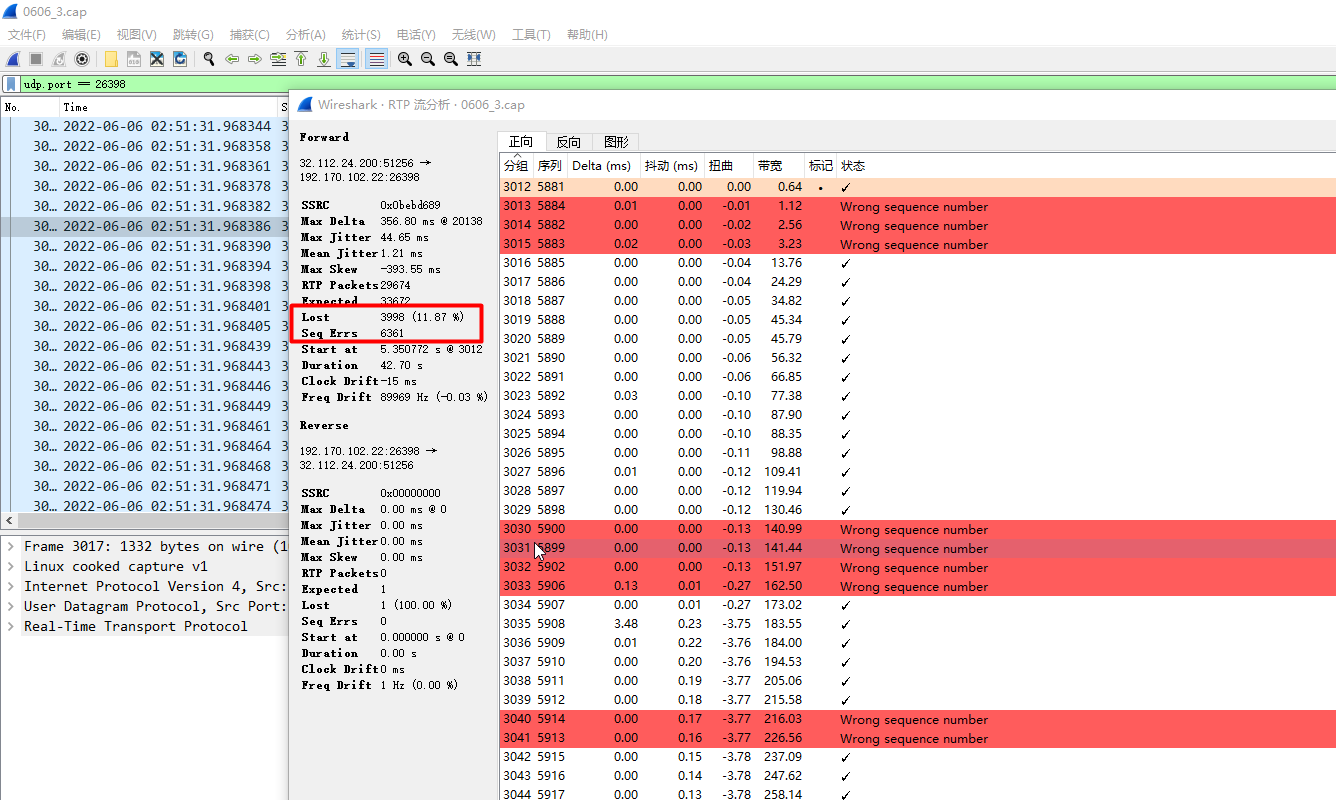Go to the previous packet arrow
This screenshot has height=800, width=1336.
point(232,59)
